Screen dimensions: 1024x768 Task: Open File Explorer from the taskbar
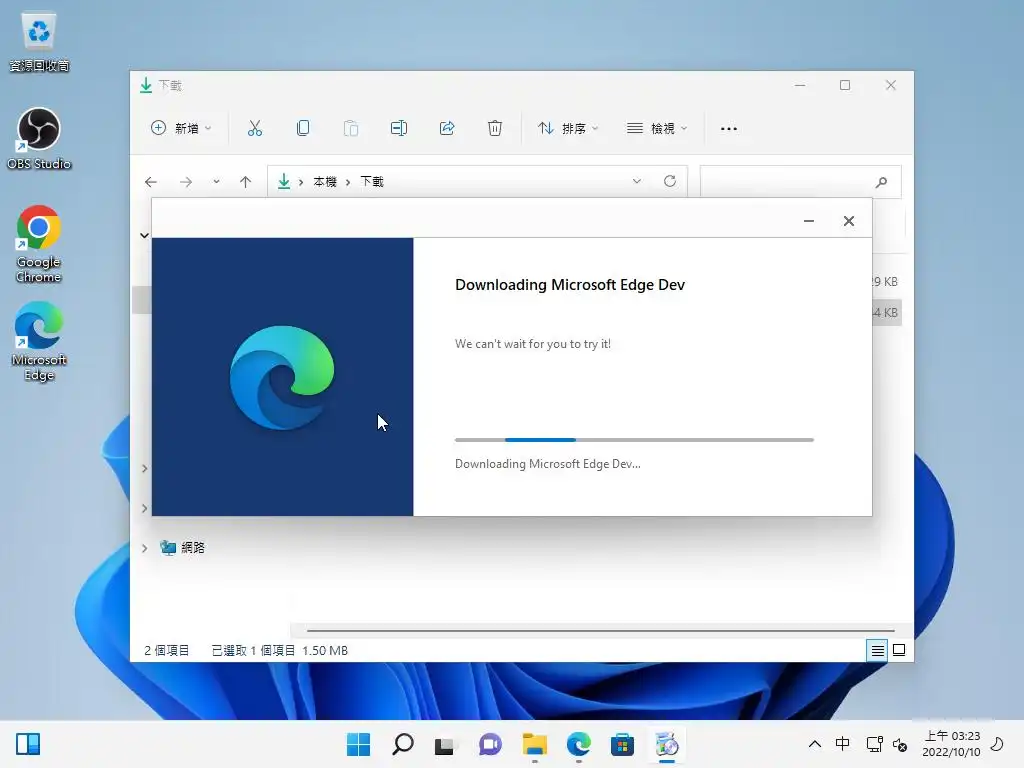point(534,744)
